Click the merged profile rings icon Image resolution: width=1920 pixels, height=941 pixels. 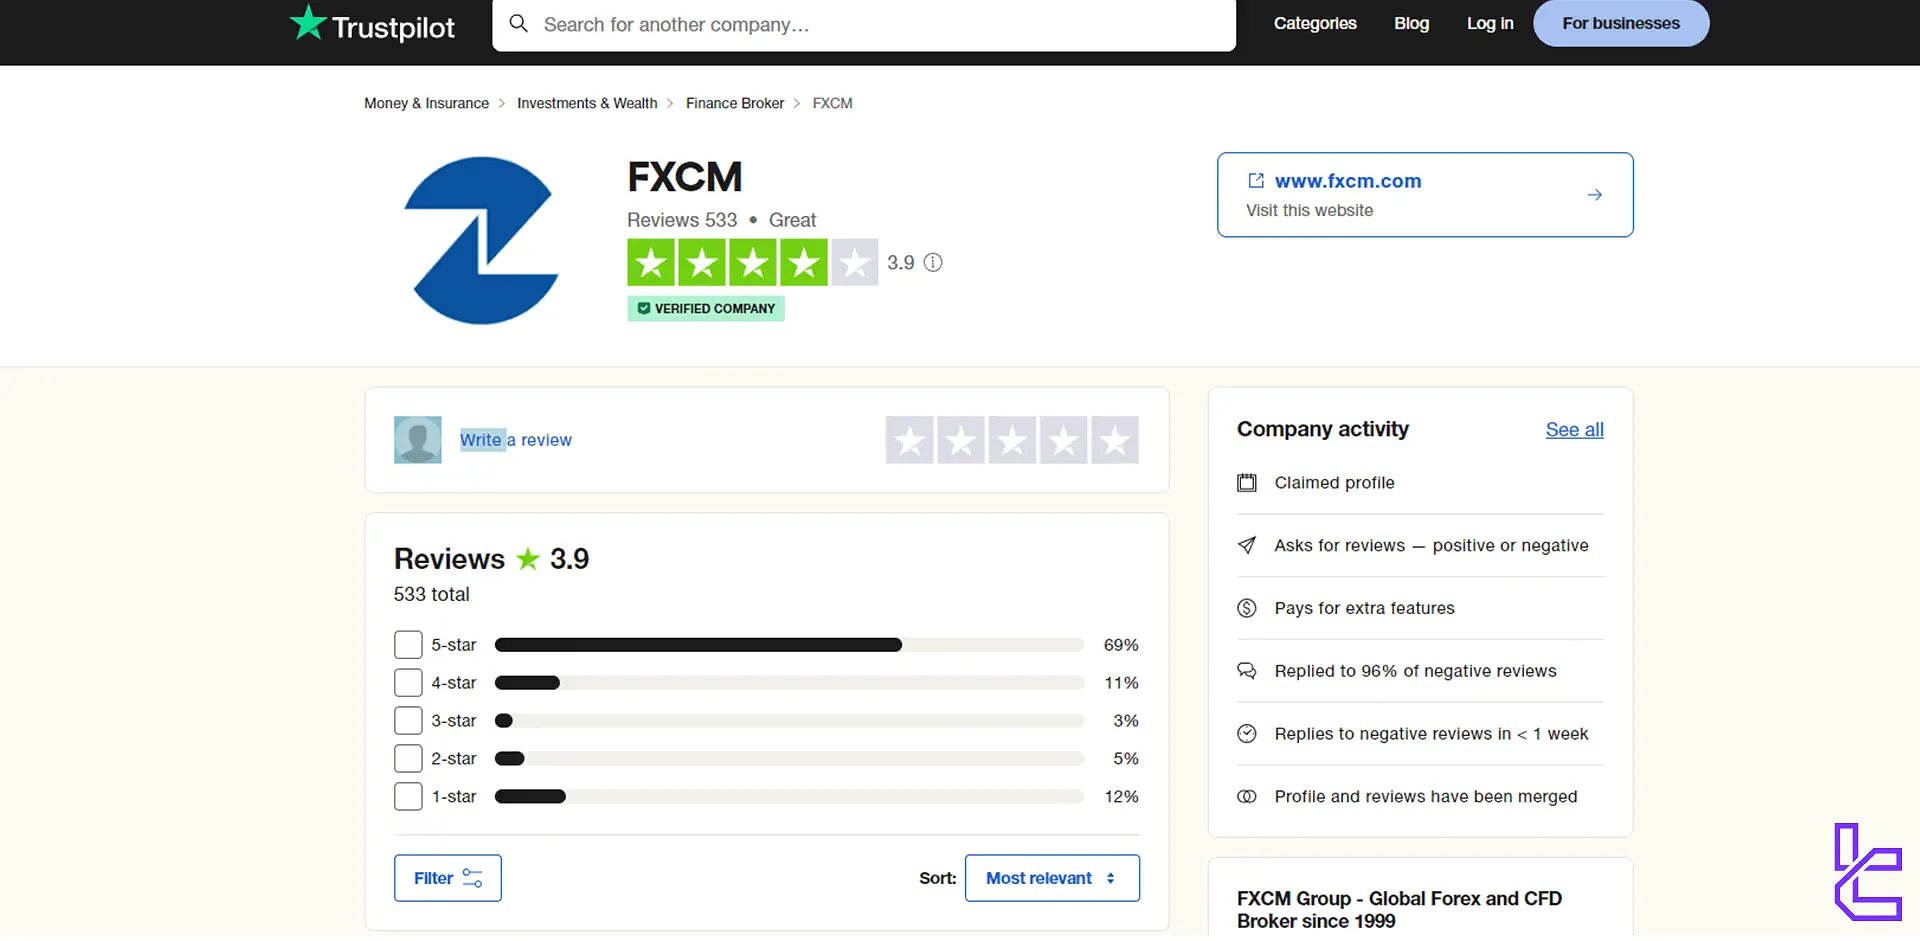coord(1247,797)
